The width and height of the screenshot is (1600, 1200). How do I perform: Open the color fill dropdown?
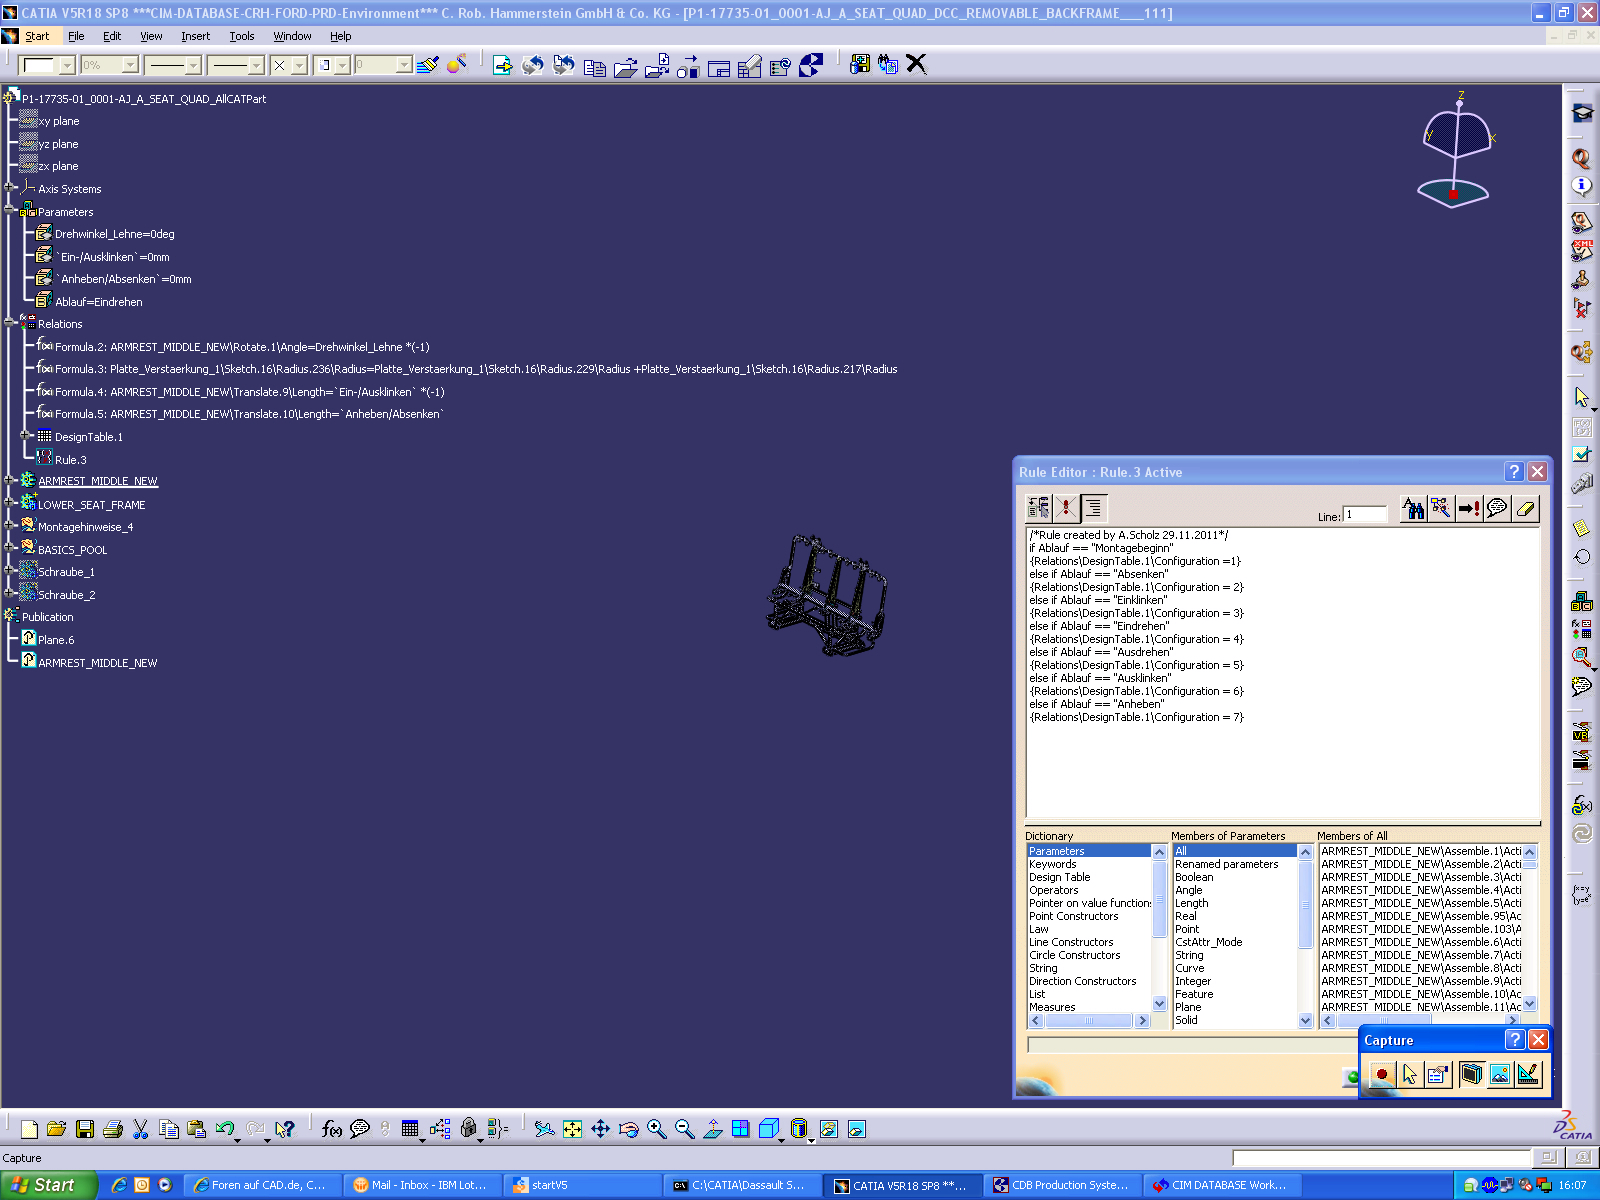click(67, 65)
